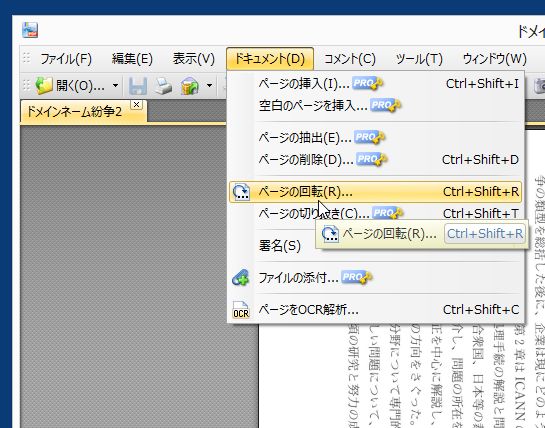Click the paperclip attach file icon
Viewport: 545px width, 428px height.
click(x=241, y=278)
